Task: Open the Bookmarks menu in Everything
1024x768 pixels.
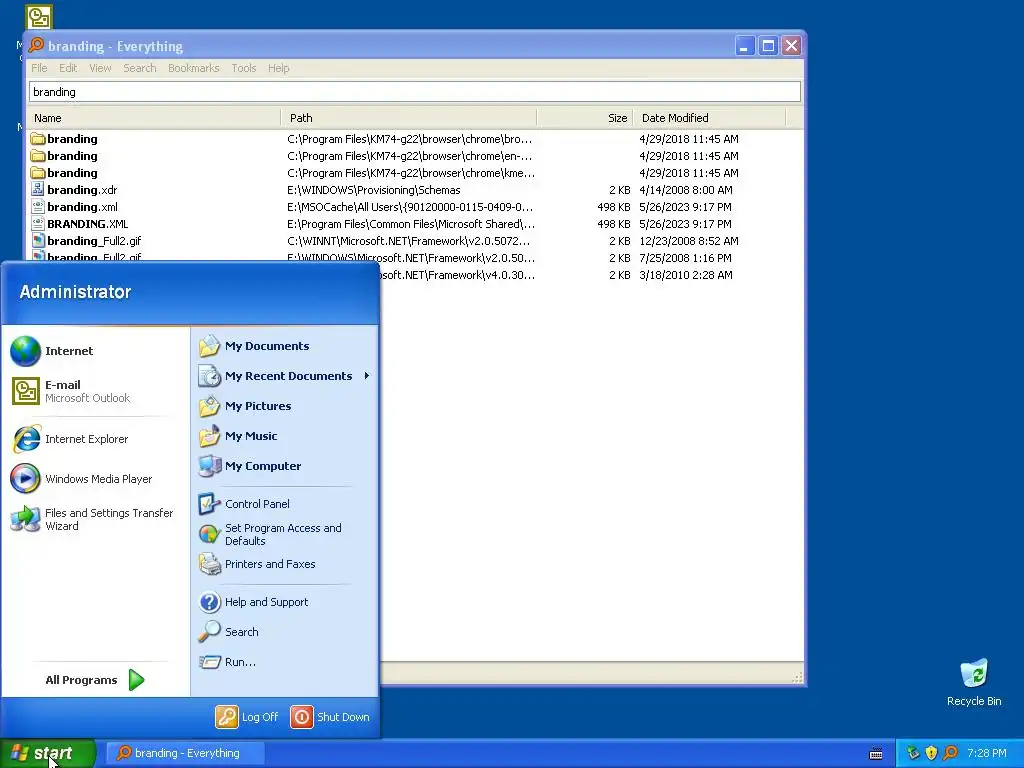Action: (x=193, y=68)
